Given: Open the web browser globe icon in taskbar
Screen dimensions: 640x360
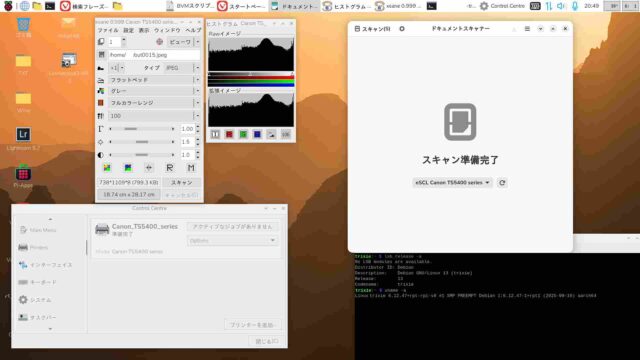Looking at the screenshot, I should point(24,6).
